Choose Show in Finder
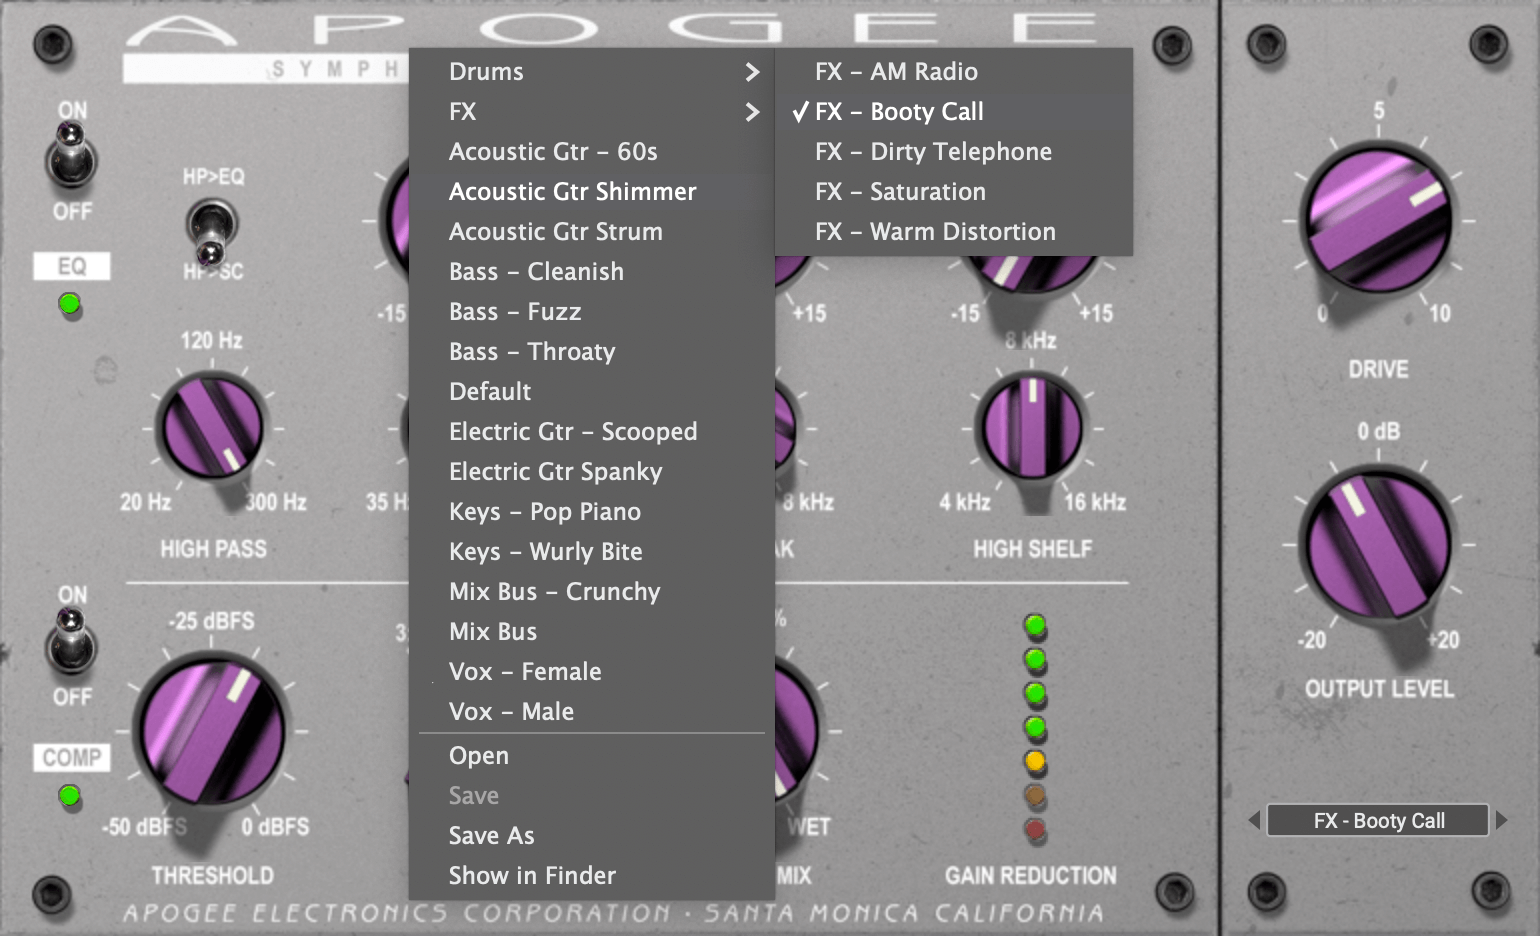Image resolution: width=1540 pixels, height=936 pixels. click(592, 876)
